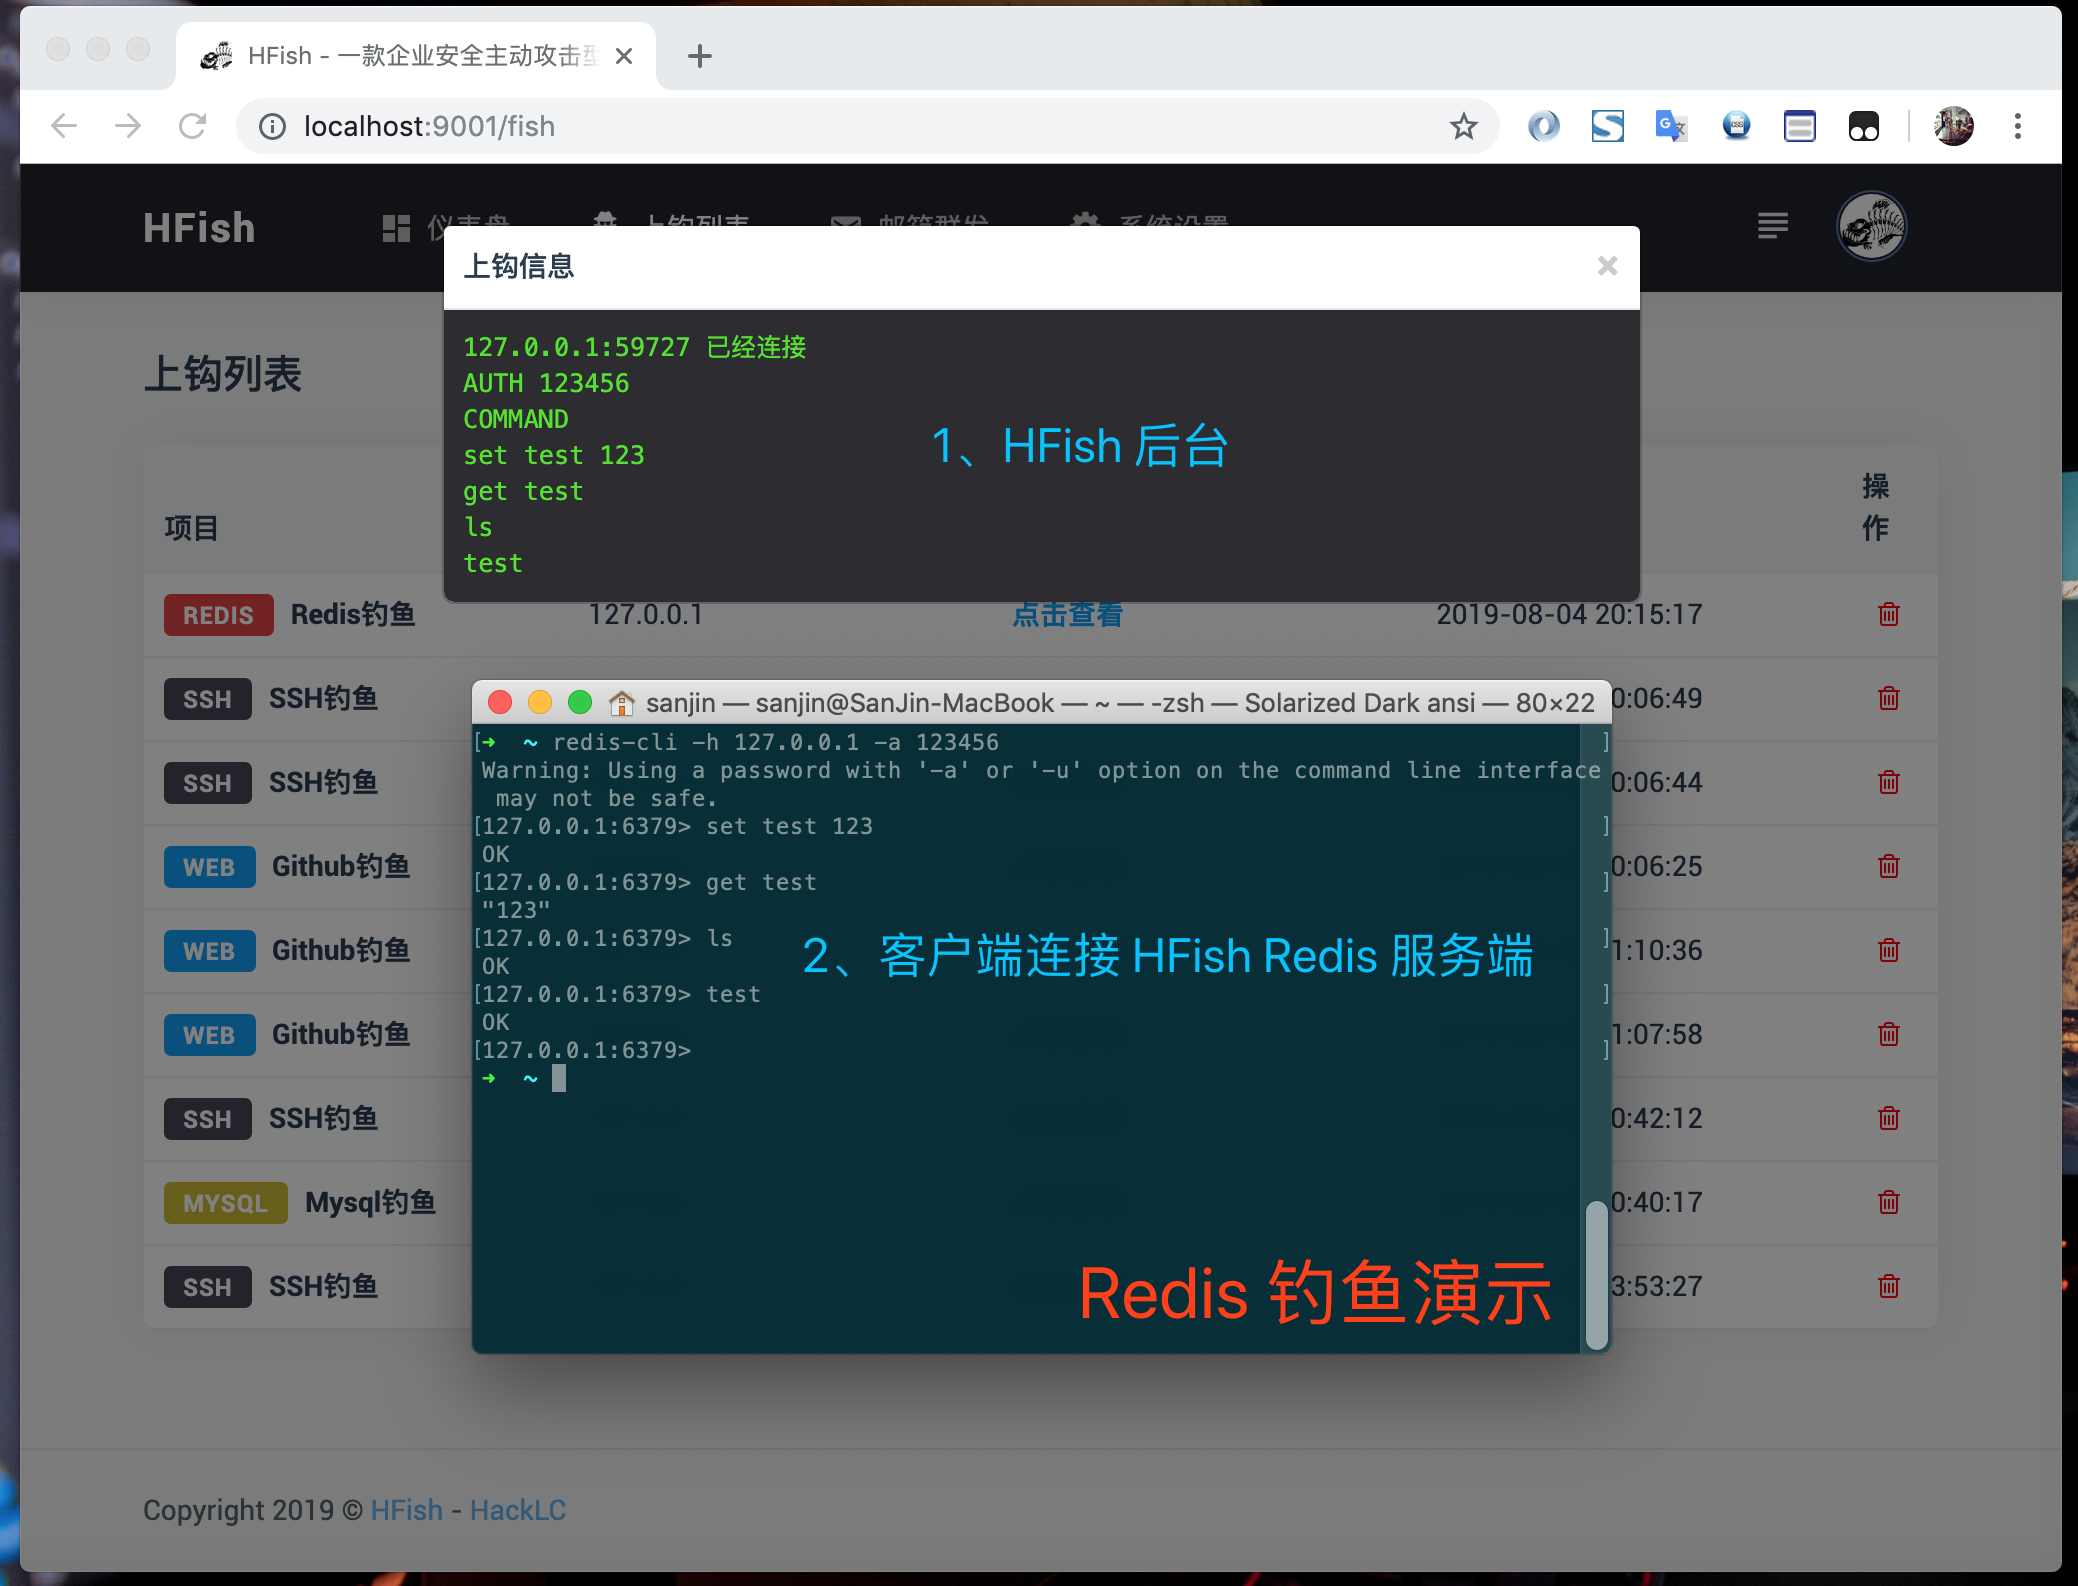This screenshot has width=2078, height=1586.
Task: Click the terminal window scrollbar thumb
Action: [1596, 1274]
